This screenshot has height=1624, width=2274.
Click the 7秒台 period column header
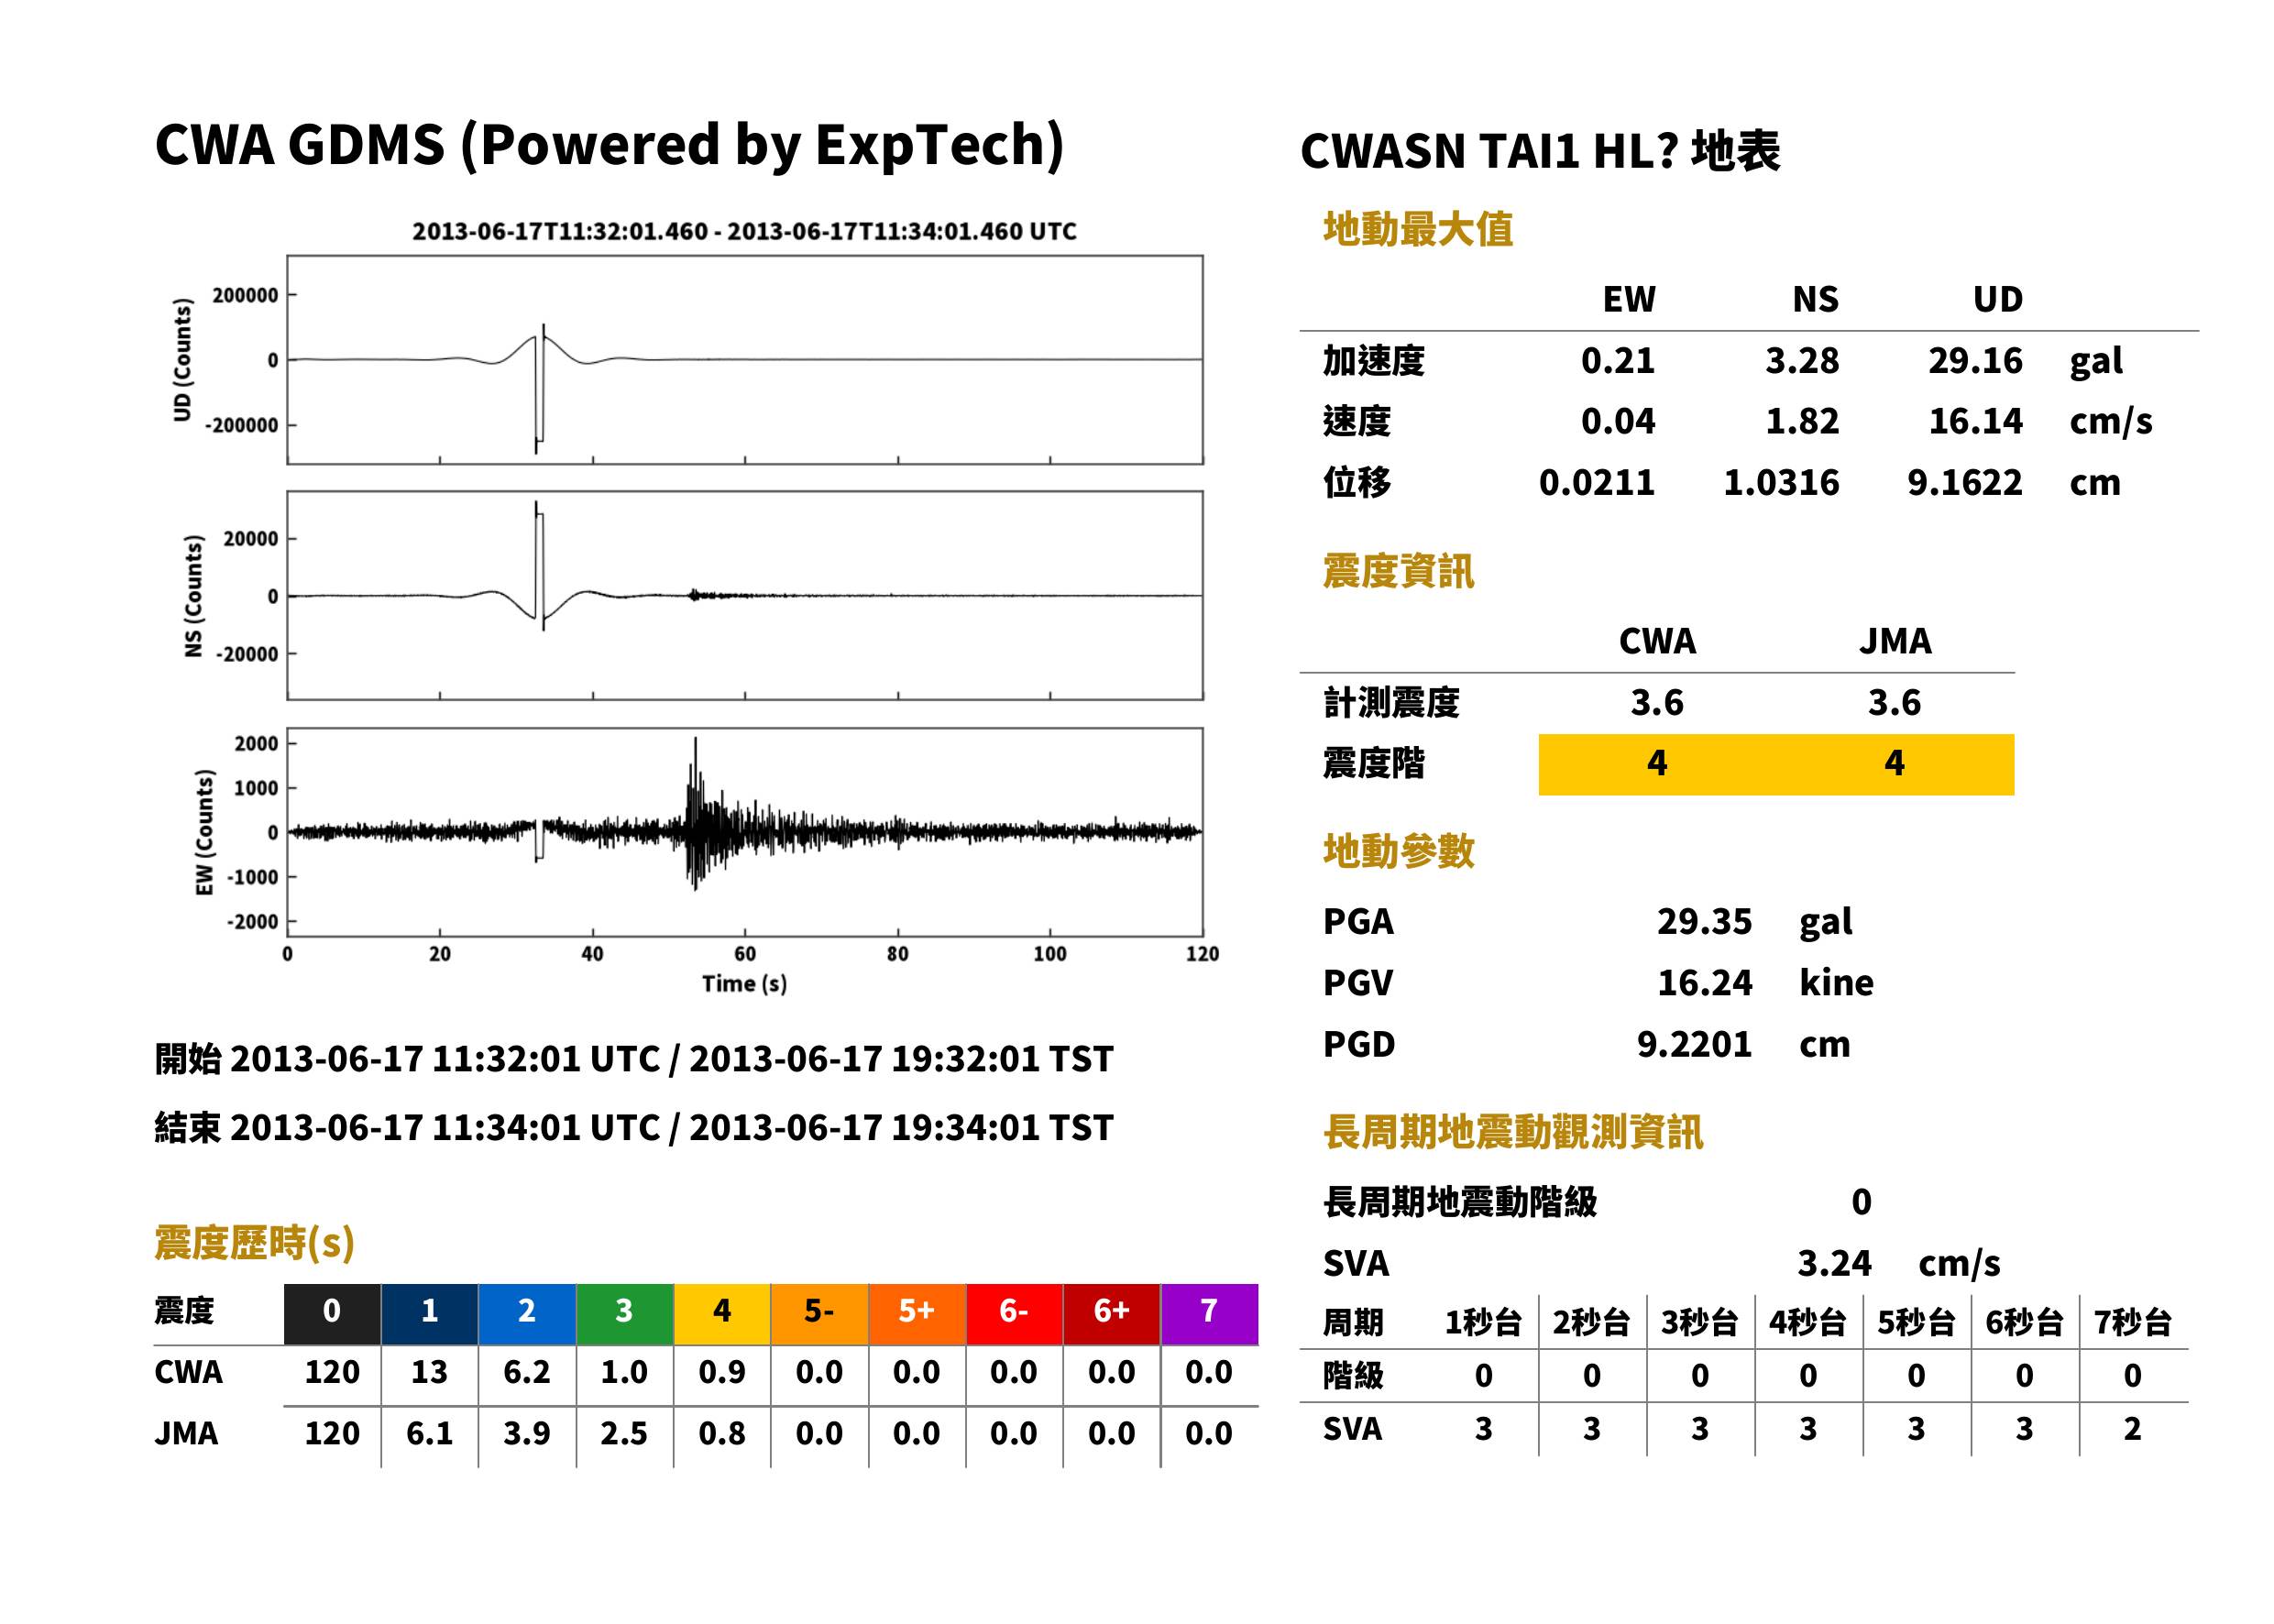point(2132,1322)
